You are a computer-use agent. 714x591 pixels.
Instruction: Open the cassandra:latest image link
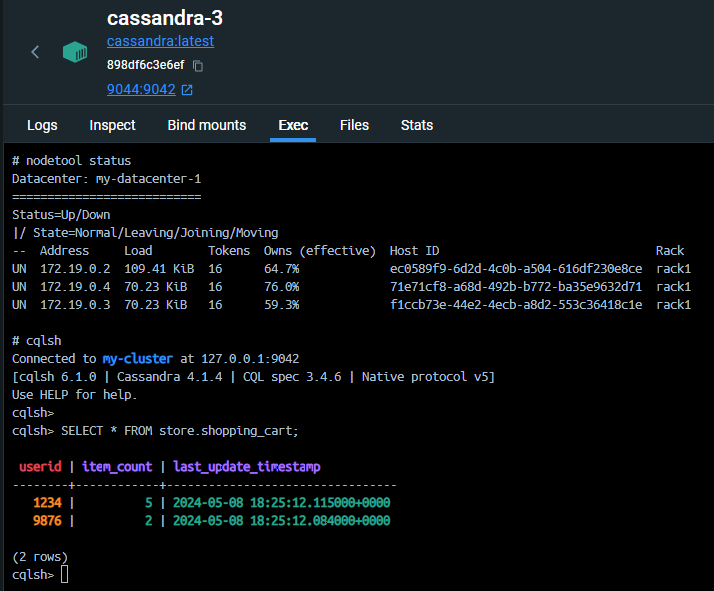pyautogui.click(x=160, y=41)
